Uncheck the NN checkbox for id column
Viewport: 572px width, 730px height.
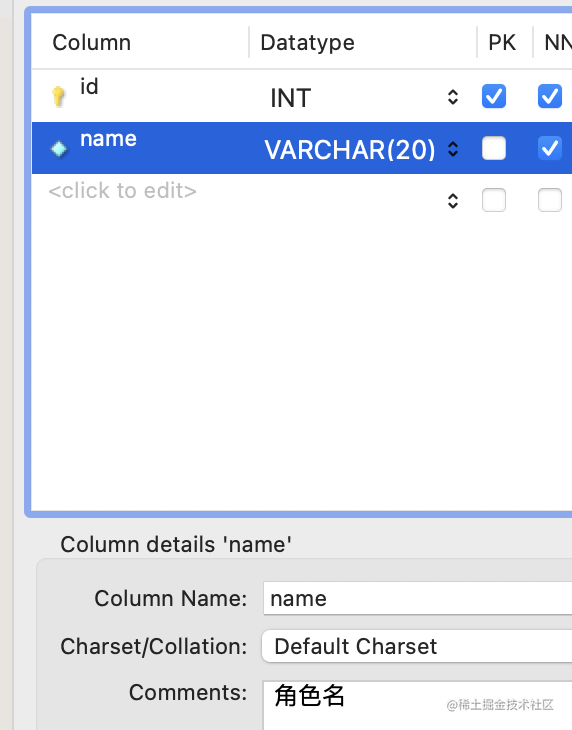click(x=550, y=96)
